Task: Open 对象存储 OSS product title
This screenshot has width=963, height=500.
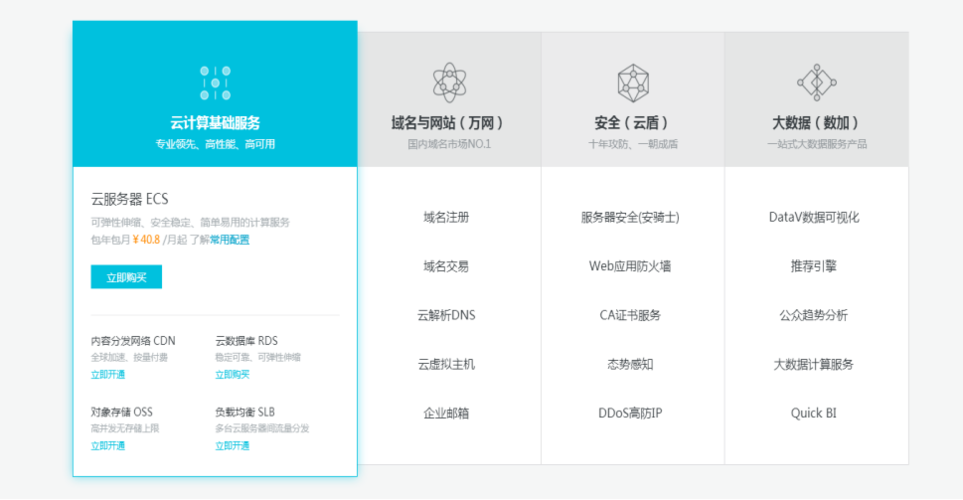Action: pyautogui.click(x=122, y=412)
